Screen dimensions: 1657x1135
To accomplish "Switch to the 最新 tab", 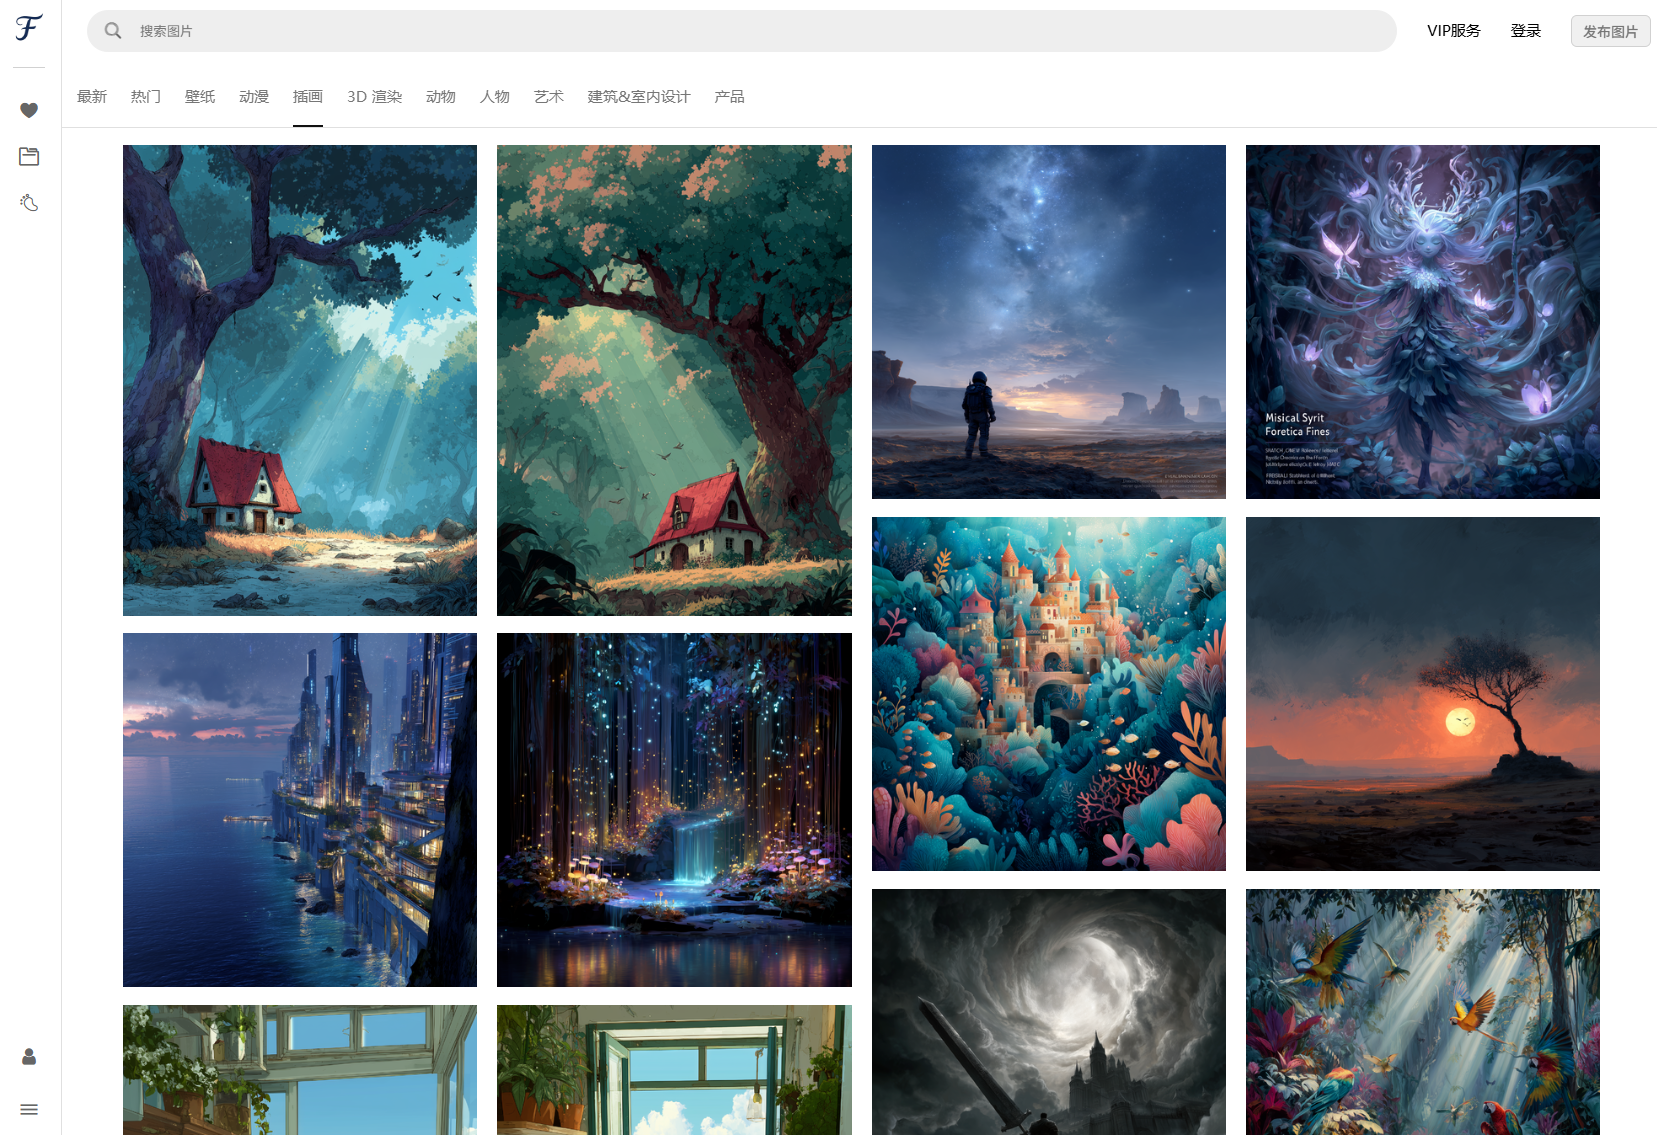I will pos(92,97).
